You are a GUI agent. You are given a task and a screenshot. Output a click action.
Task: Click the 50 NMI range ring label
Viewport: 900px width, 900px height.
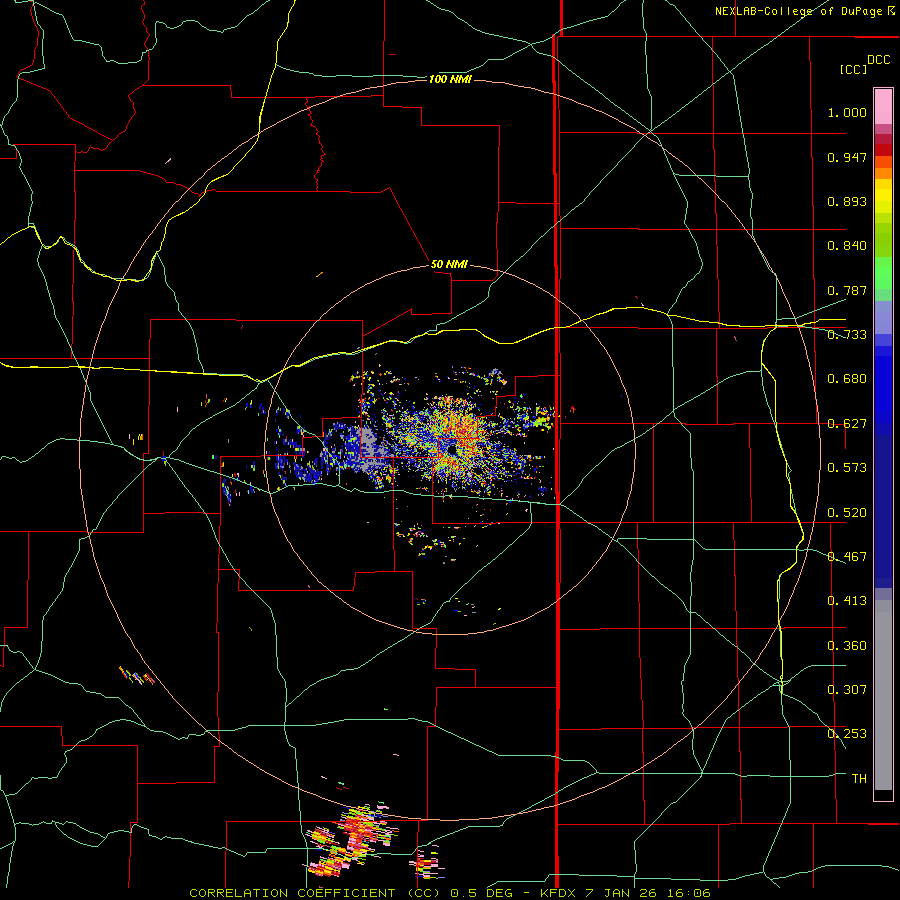click(449, 264)
